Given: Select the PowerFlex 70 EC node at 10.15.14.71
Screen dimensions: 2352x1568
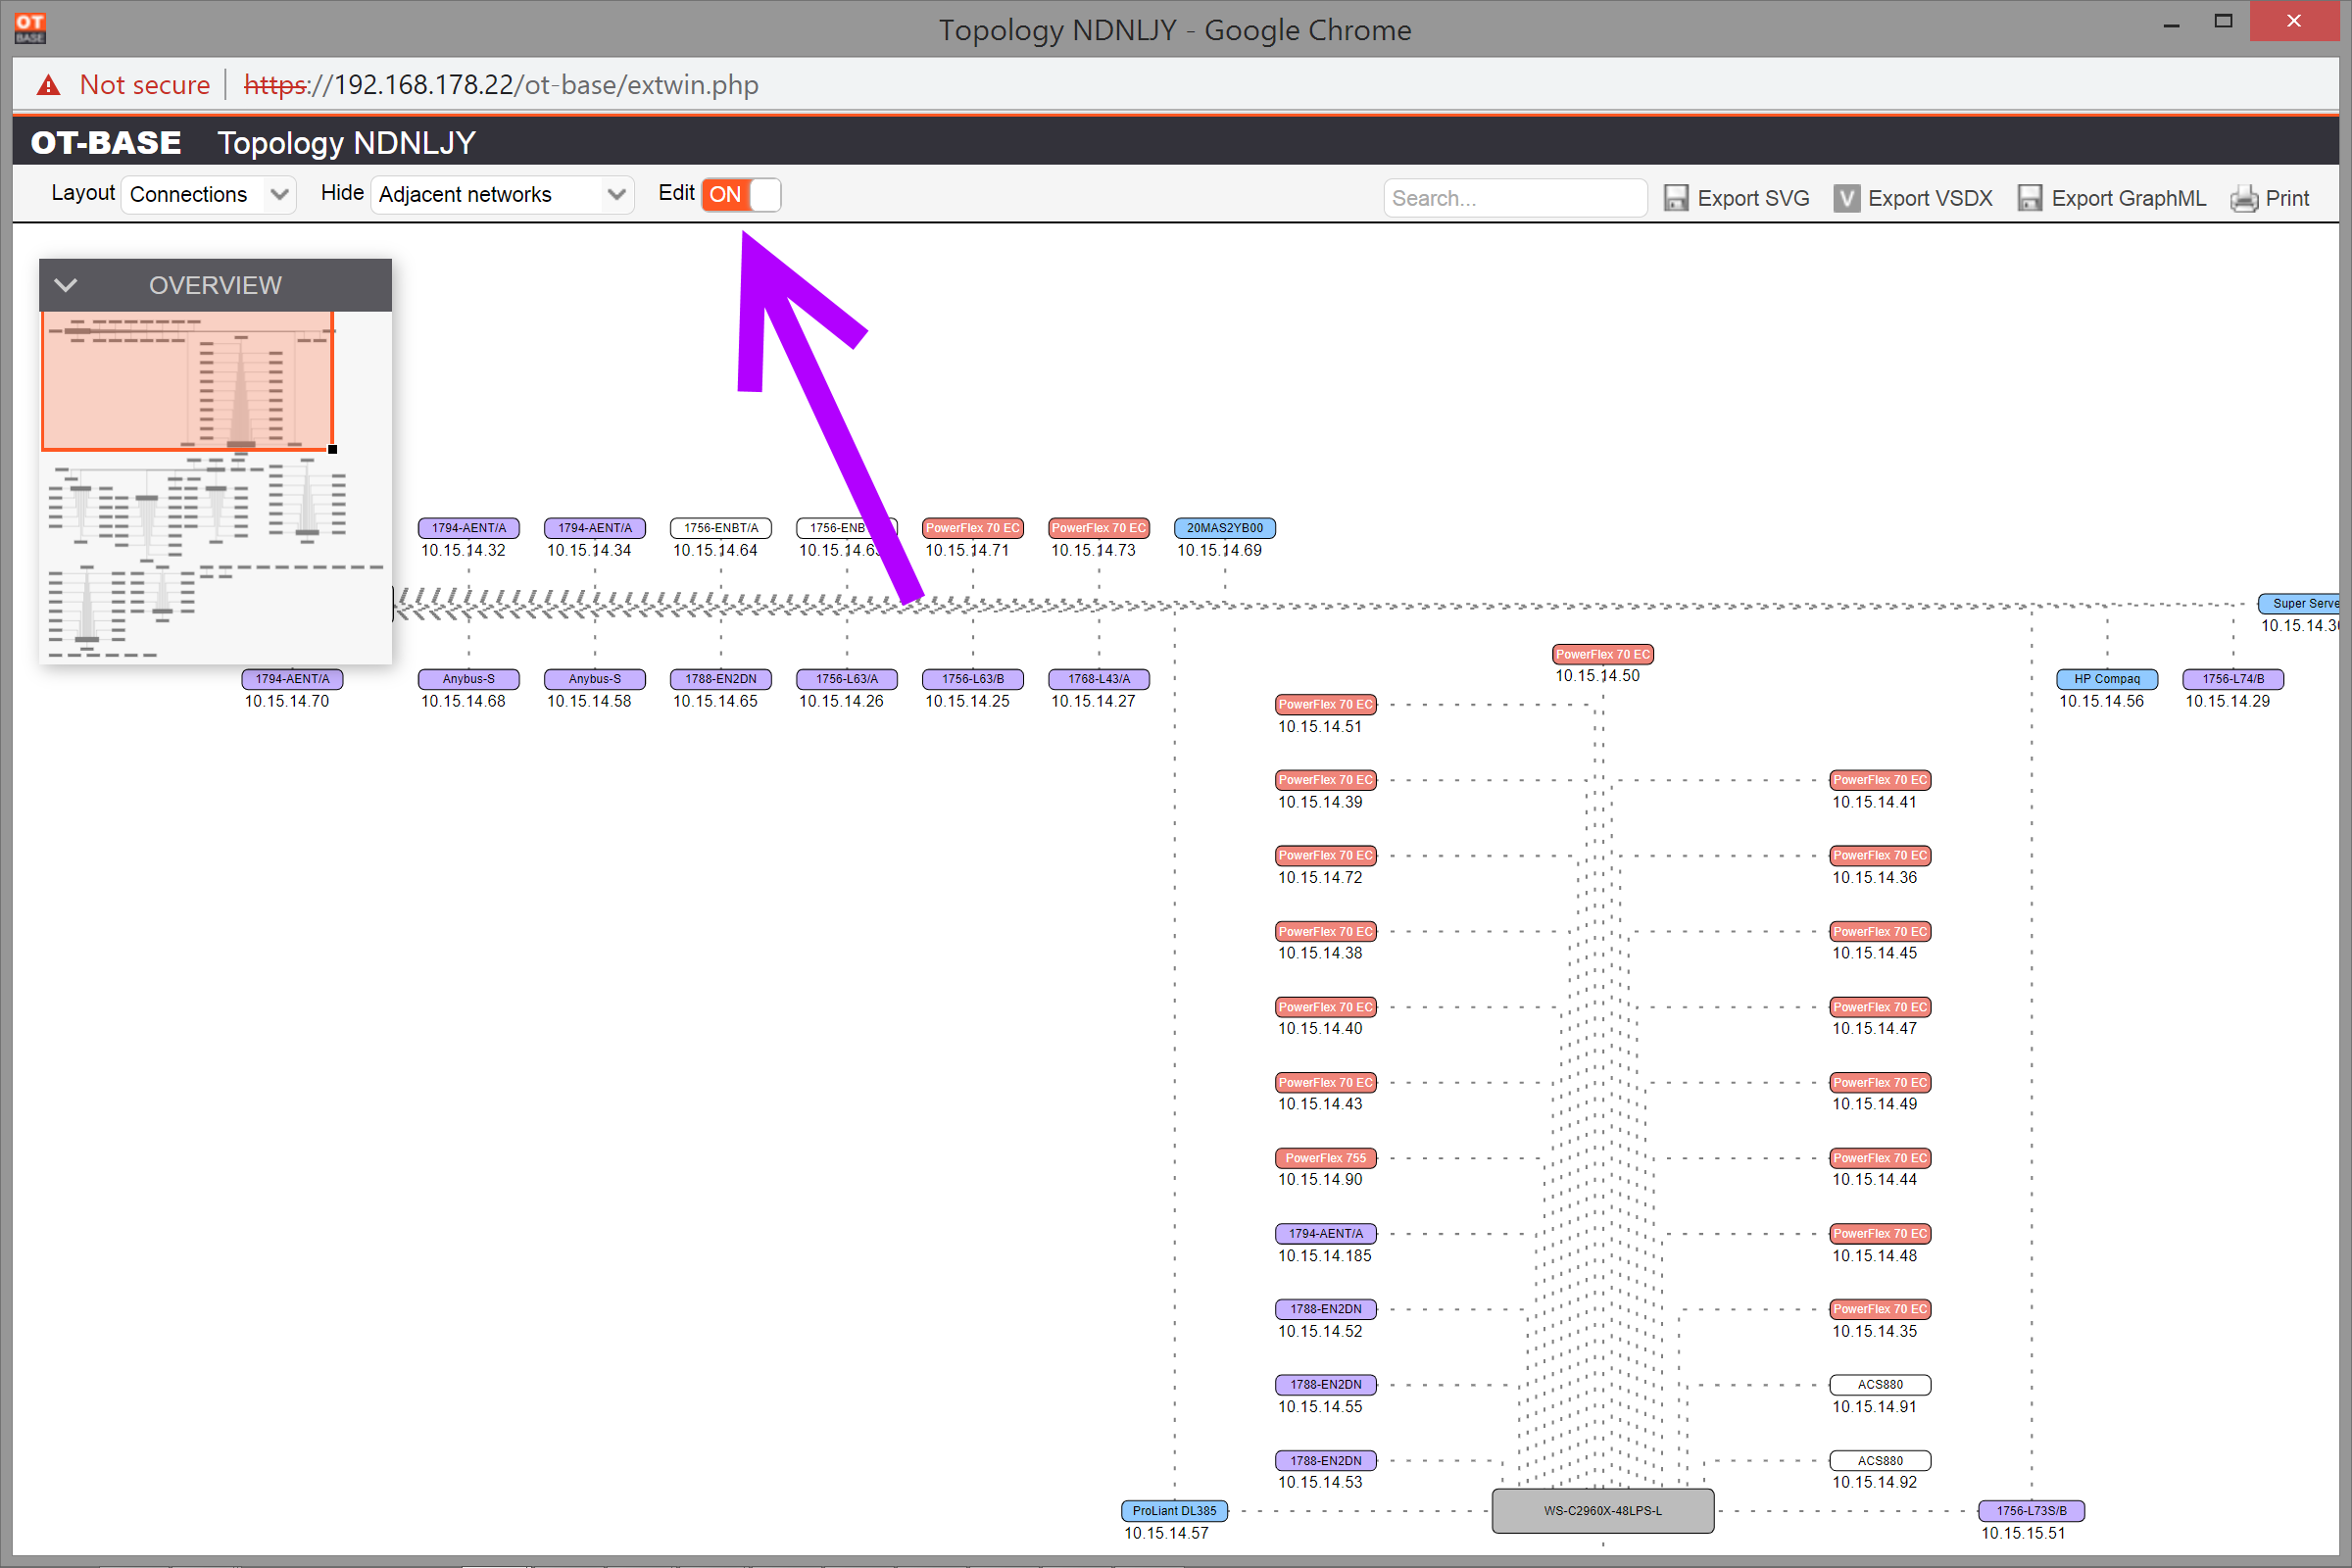Looking at the screenshot, I should pos(972,528).
